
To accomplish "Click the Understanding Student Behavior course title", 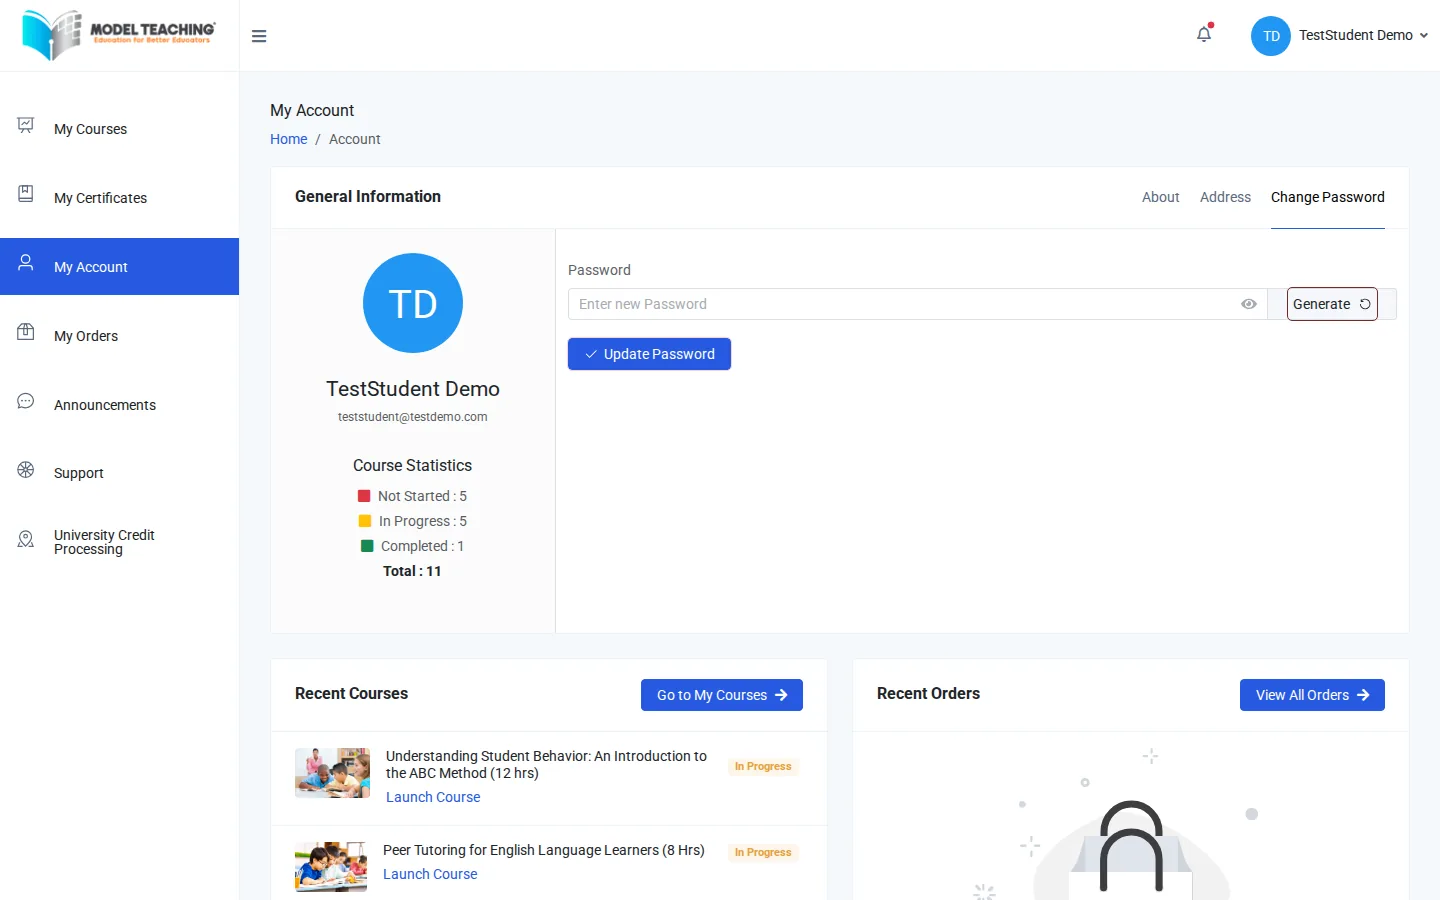I will pyautogui.click(x=546, y=764).
